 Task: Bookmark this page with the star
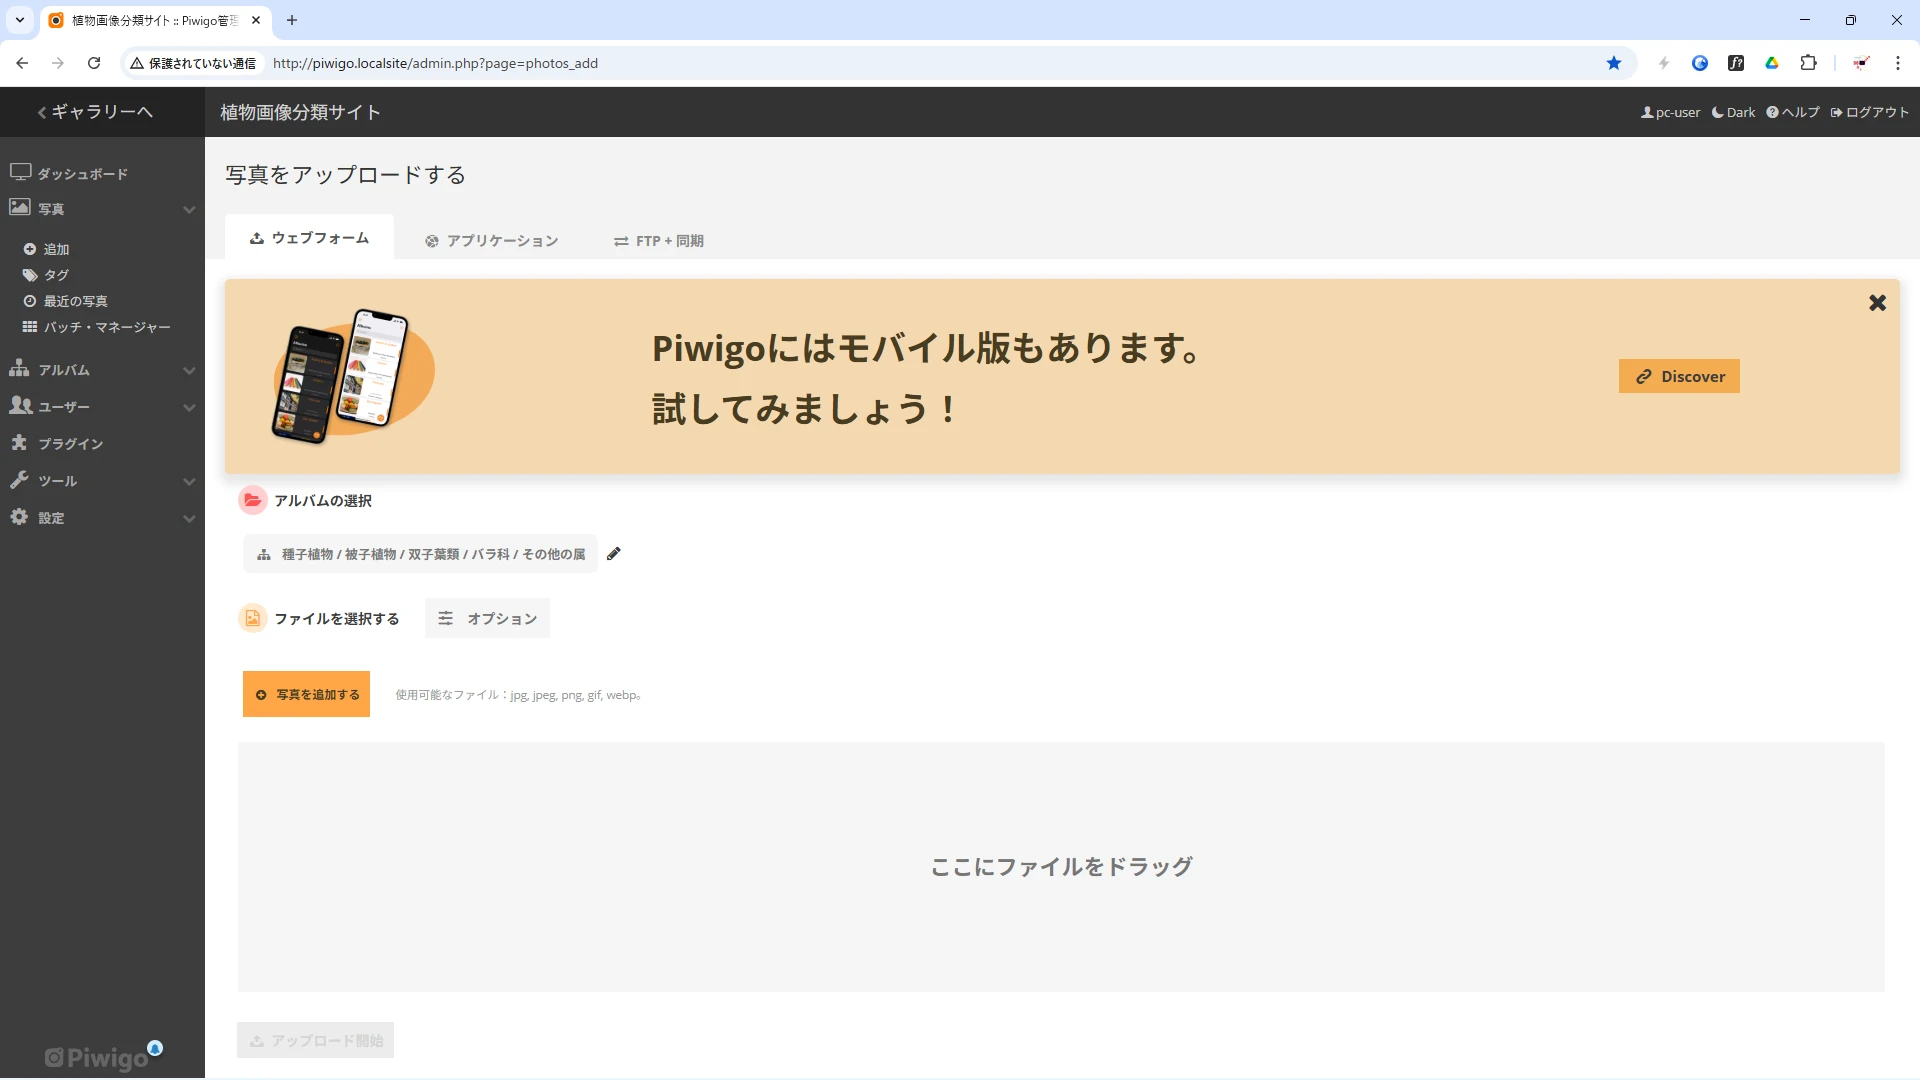click(x=1614, y=63)
